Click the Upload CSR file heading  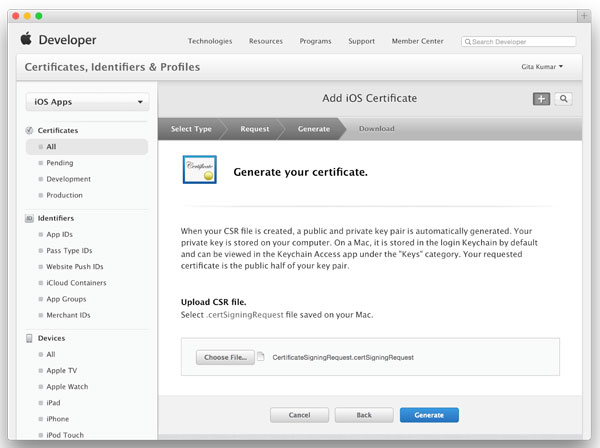click(x=214, y=302)
